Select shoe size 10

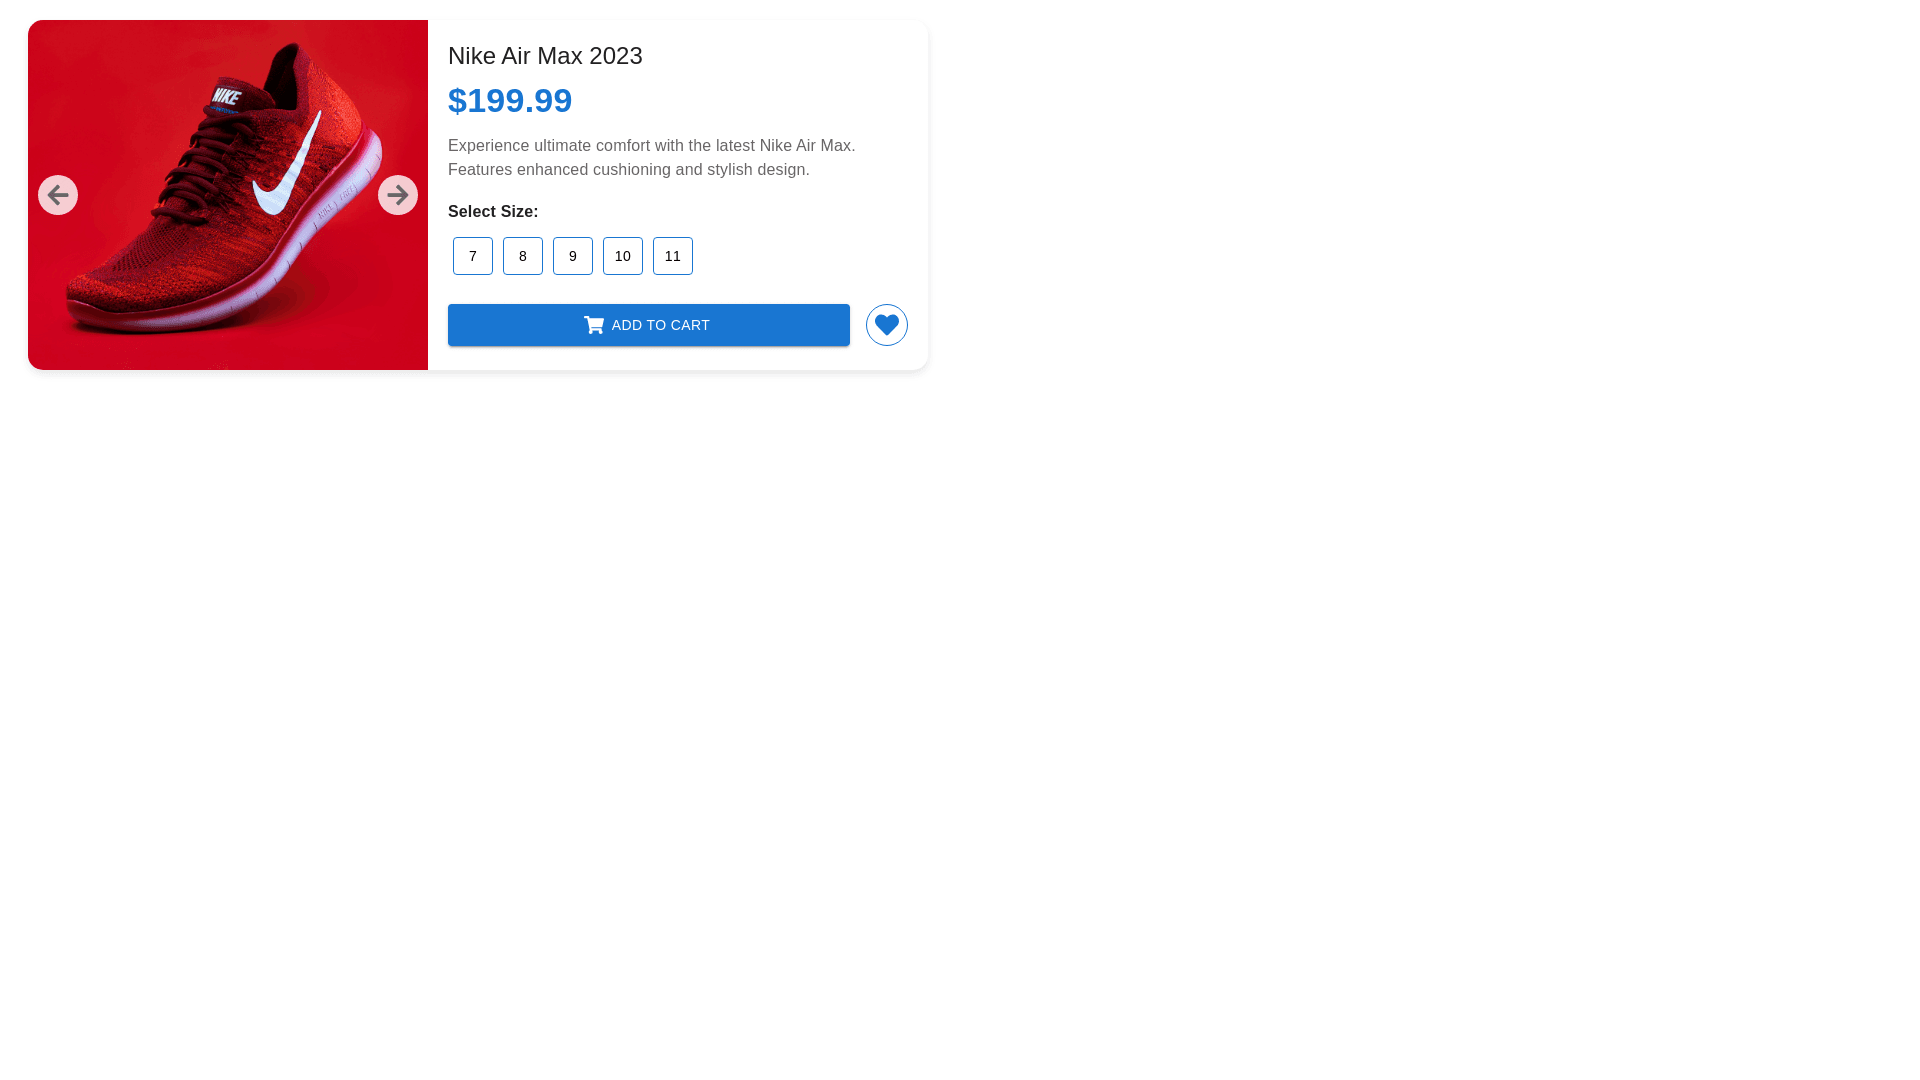click(623, 256)
